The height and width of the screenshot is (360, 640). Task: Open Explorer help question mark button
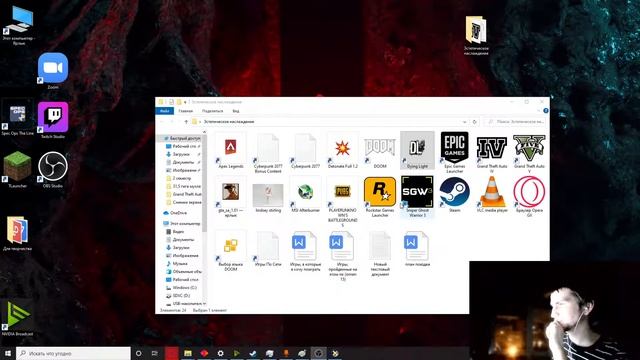click(546, 111)
